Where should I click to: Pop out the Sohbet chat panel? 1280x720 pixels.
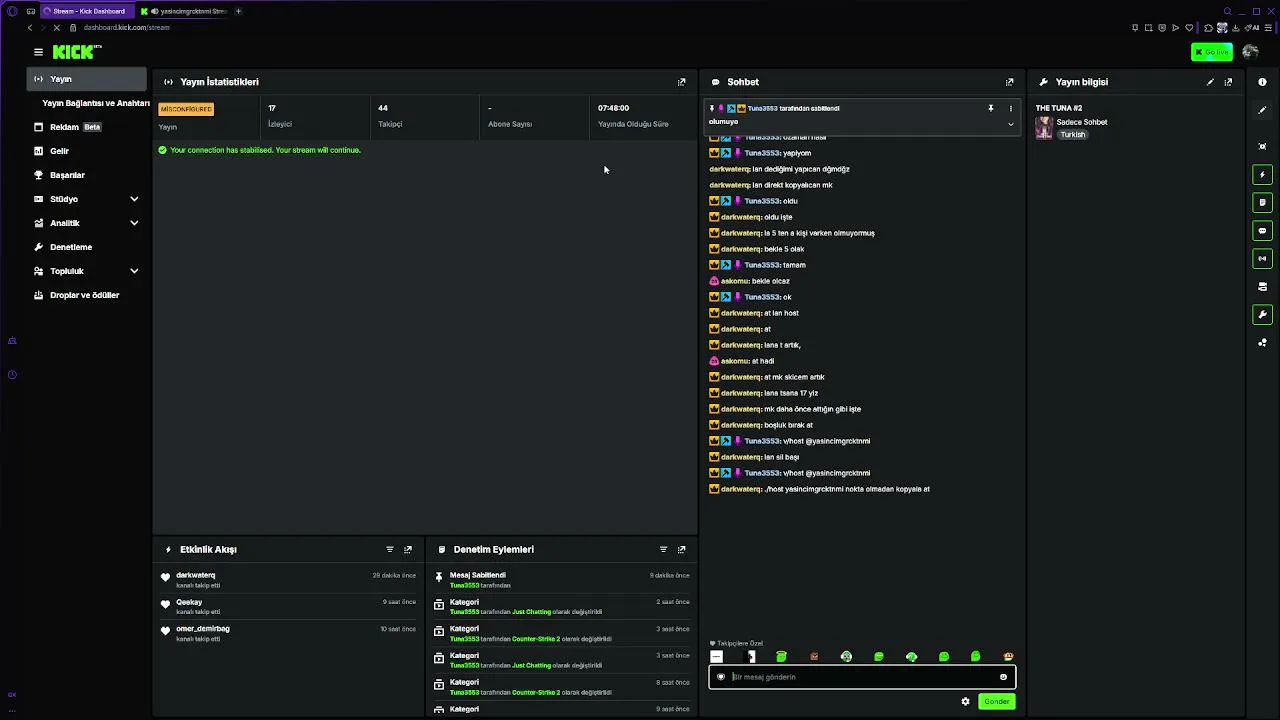point(1009,82)
